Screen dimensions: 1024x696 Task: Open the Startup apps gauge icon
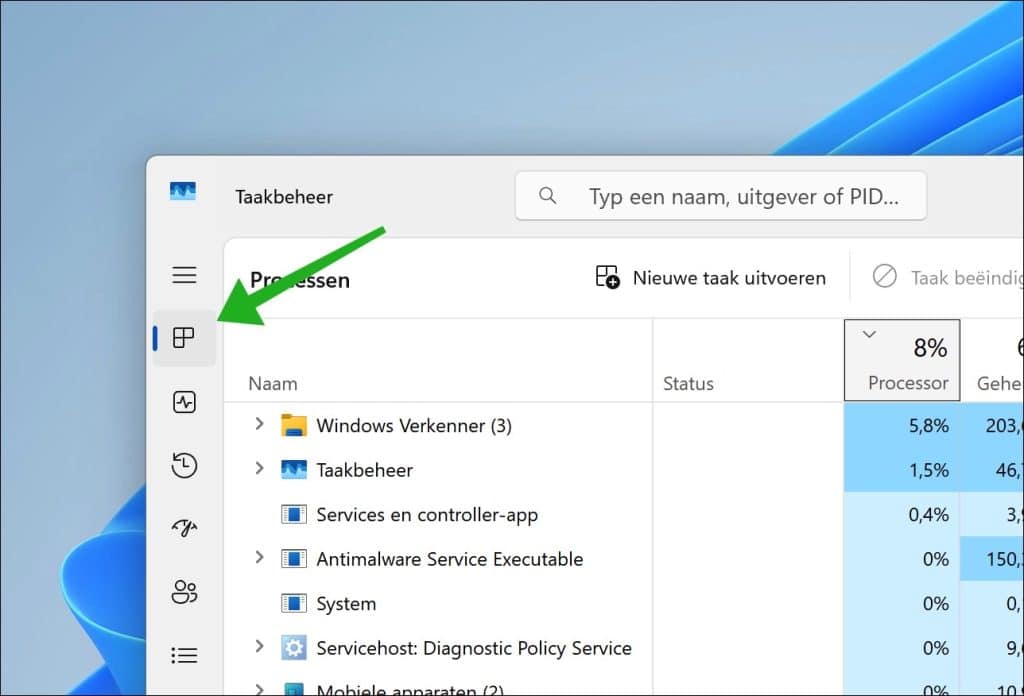tap(184, 528)
